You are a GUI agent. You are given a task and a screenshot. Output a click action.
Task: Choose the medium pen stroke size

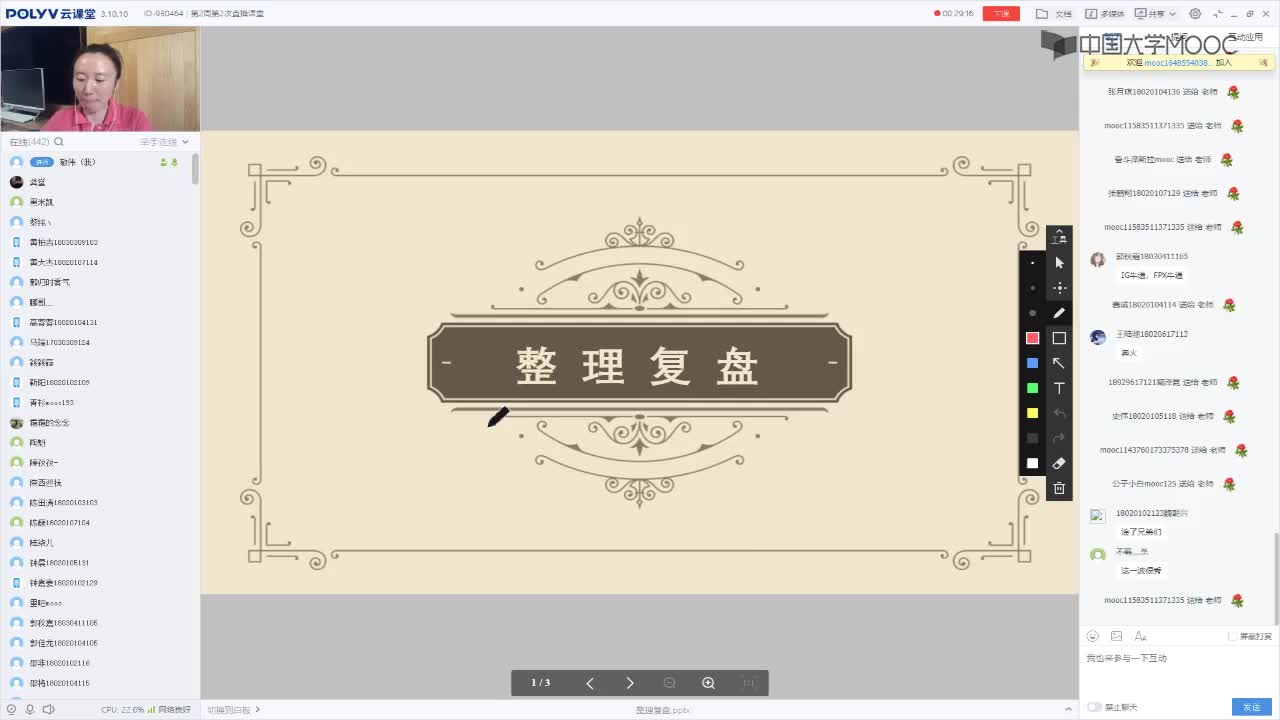click(1033, 288)
